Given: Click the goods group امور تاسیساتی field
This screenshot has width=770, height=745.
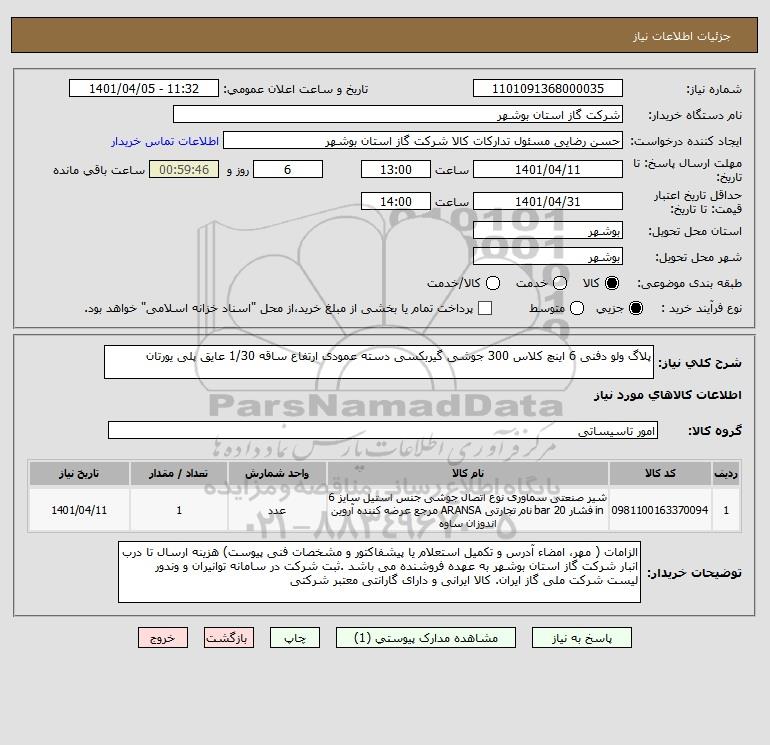Looking at the screenshot, I should tap(383, 431).
